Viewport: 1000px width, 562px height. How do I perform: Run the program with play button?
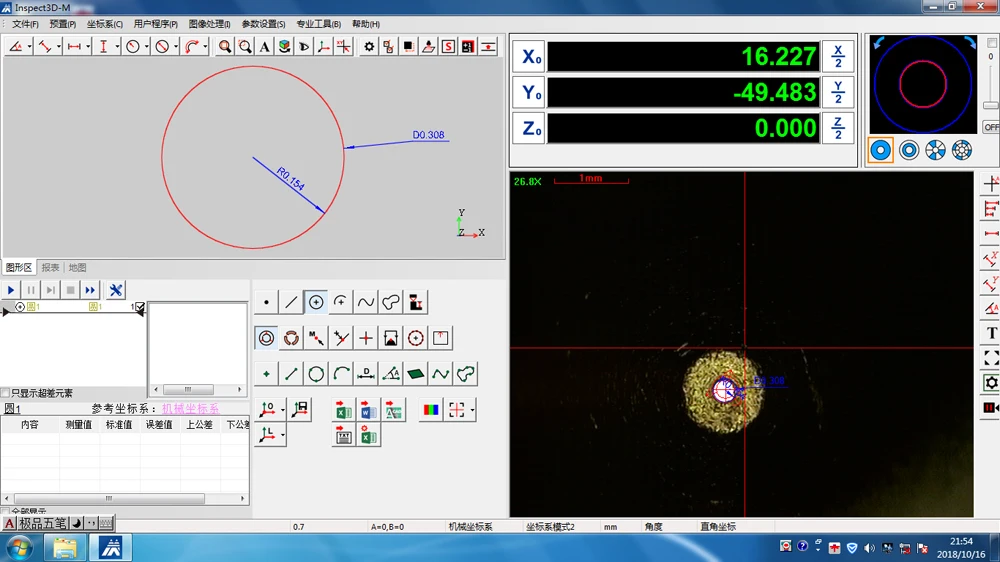[x=11, y=290]
